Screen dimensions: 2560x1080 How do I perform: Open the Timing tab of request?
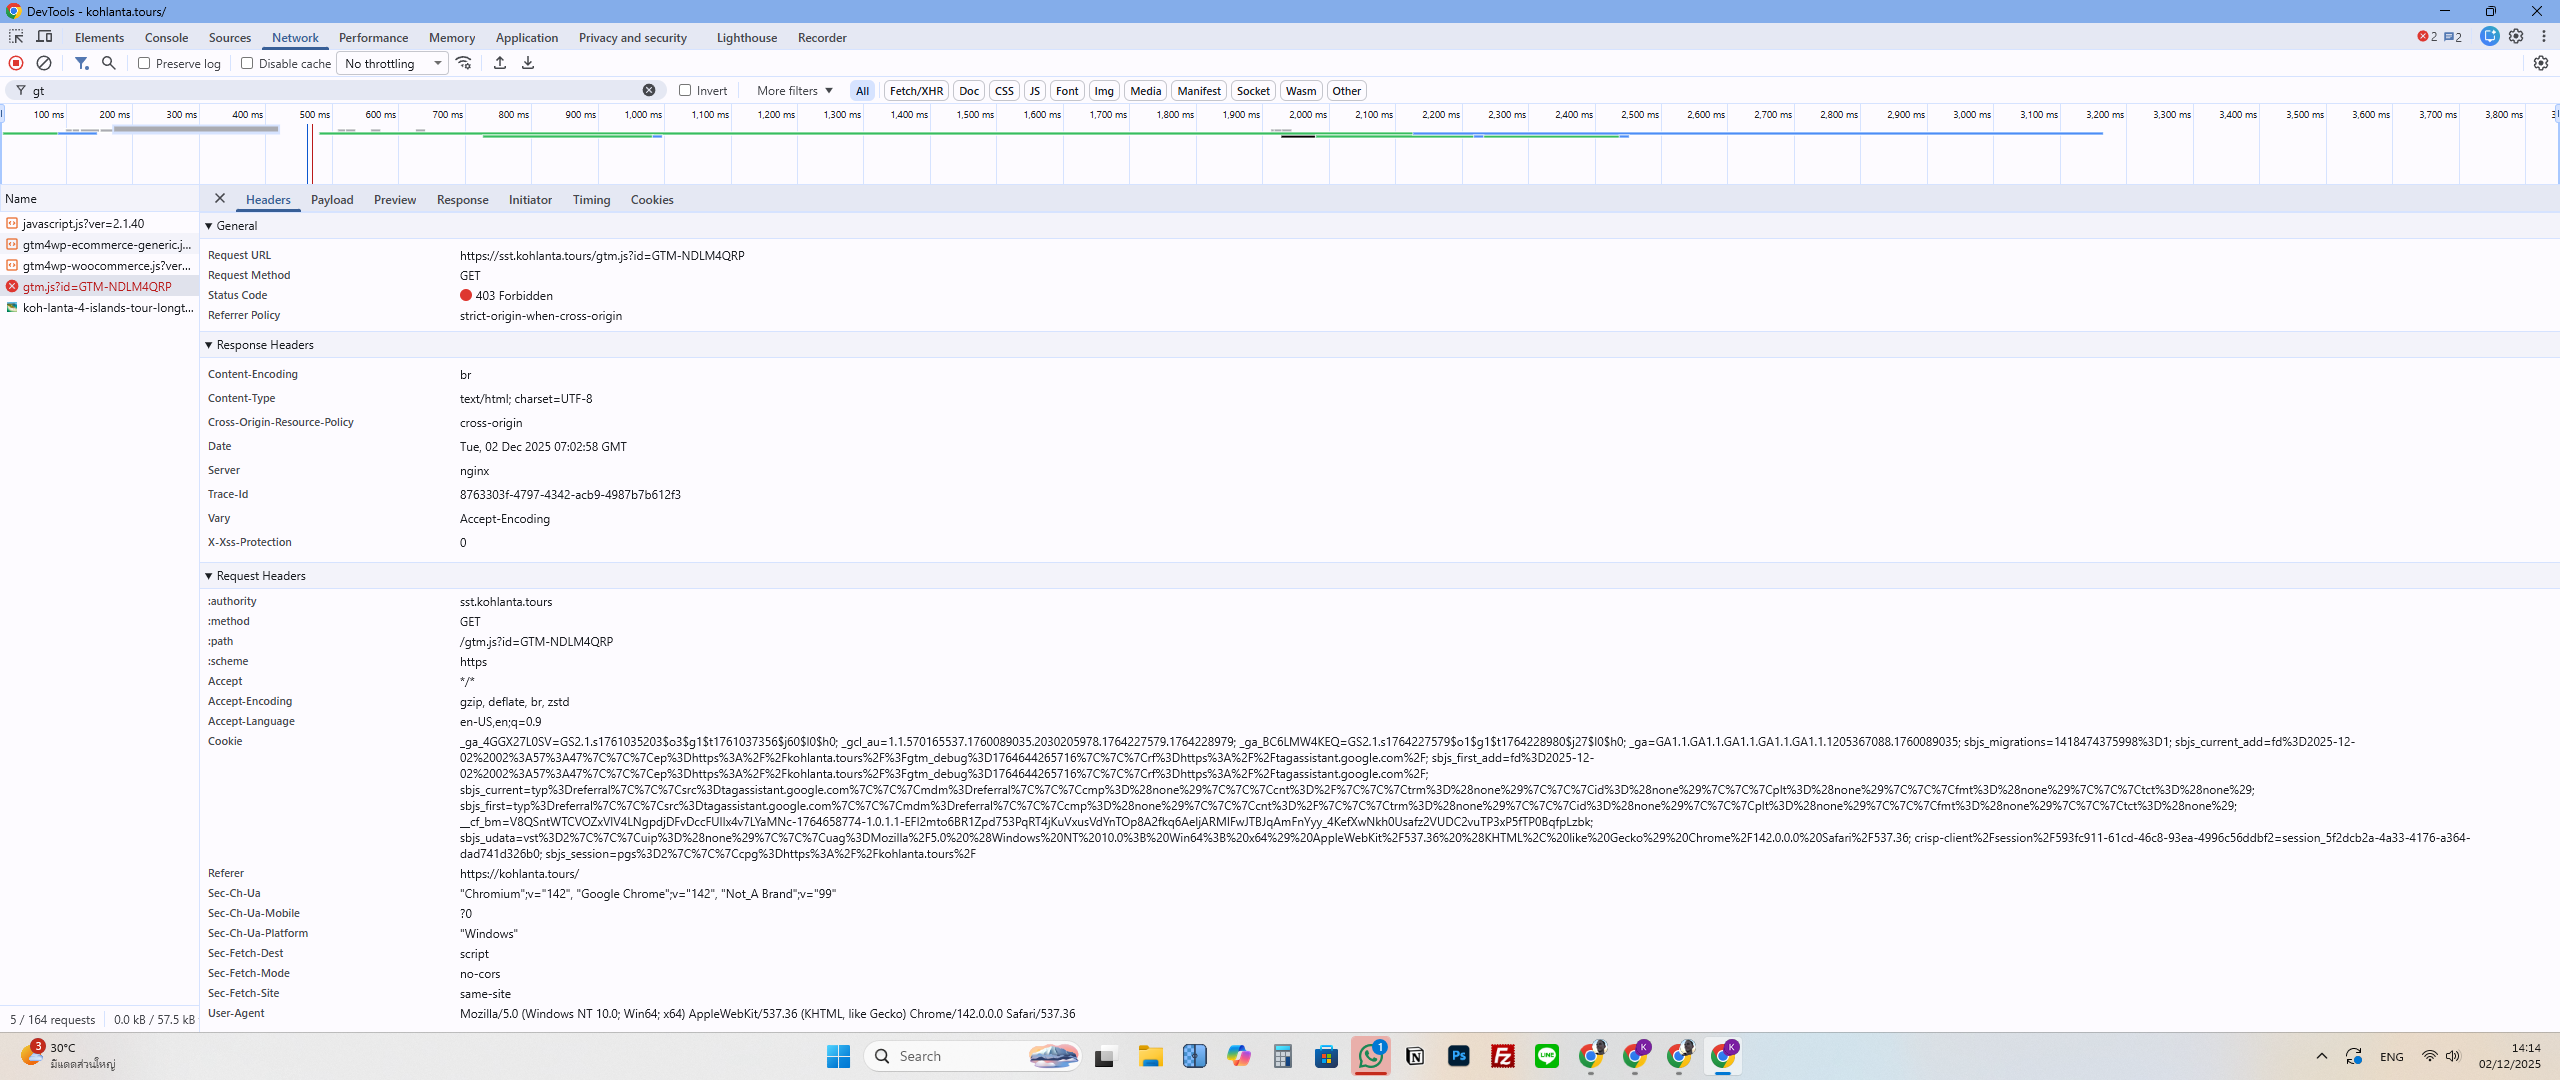pos(591,200)
